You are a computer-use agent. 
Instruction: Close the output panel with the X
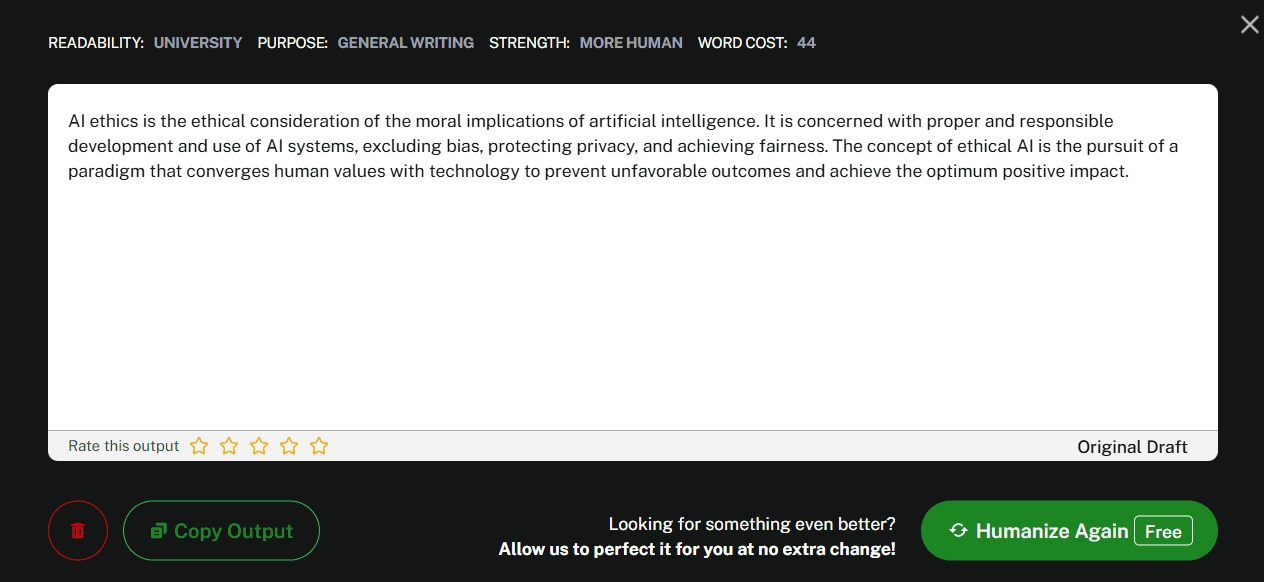point(1249,25)
